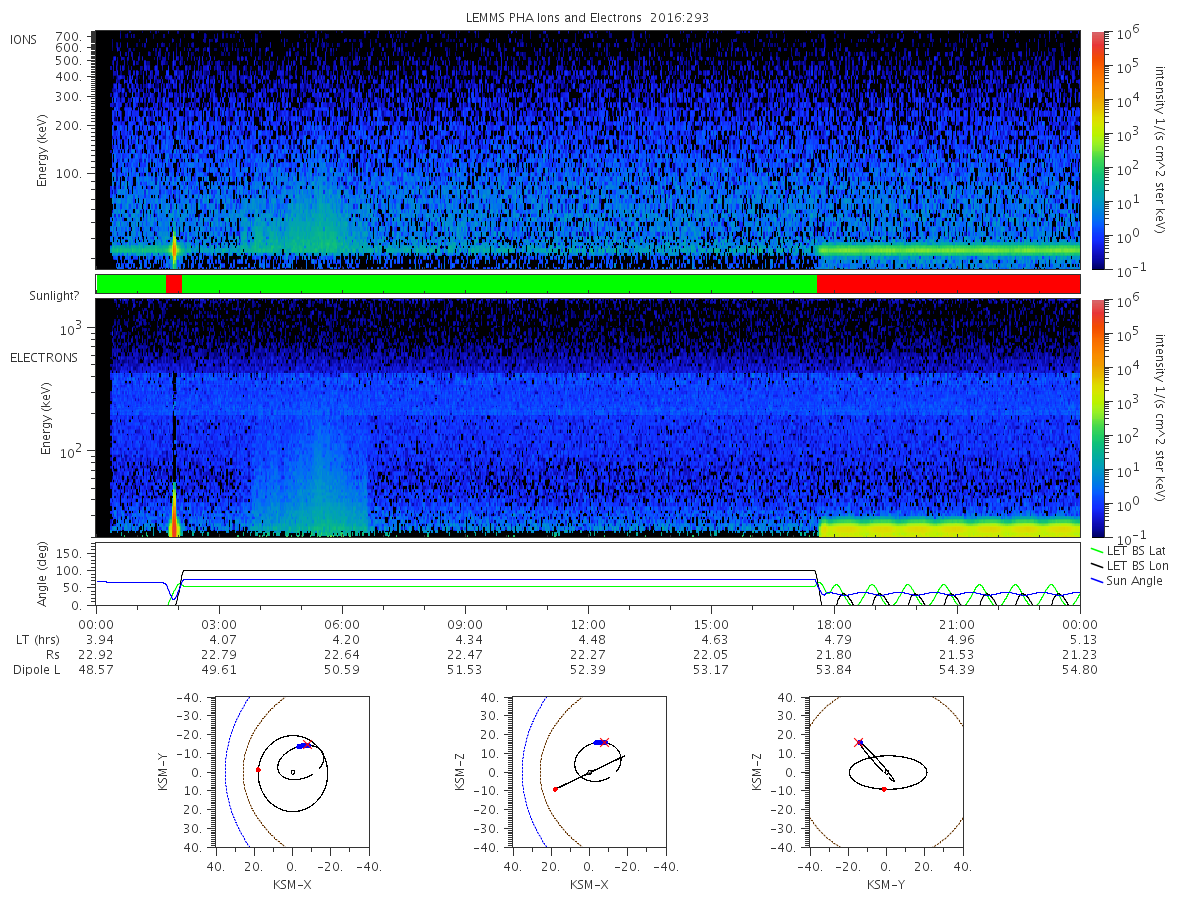Click the Dipole L row label

coord(37,670)
